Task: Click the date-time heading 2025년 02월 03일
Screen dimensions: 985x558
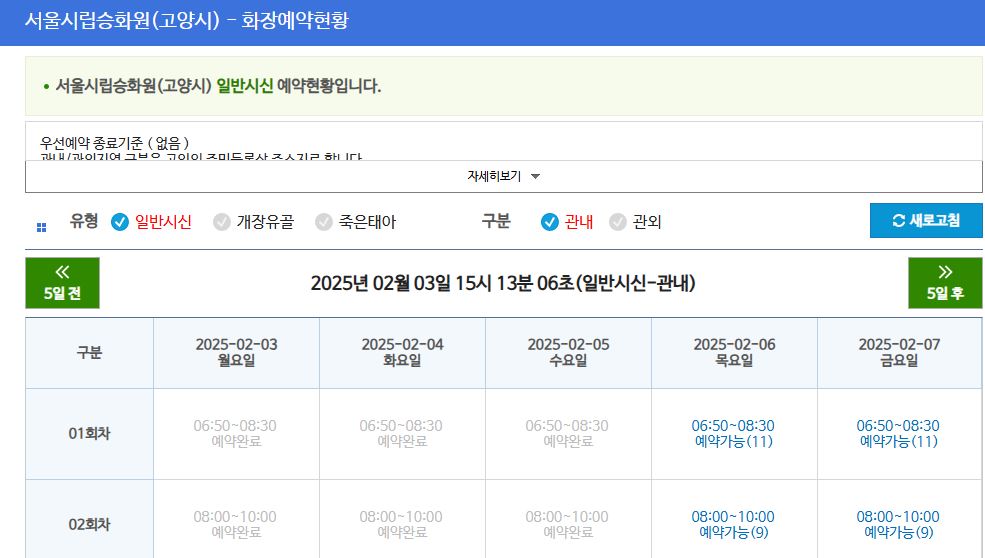Action: click(503, 283)
